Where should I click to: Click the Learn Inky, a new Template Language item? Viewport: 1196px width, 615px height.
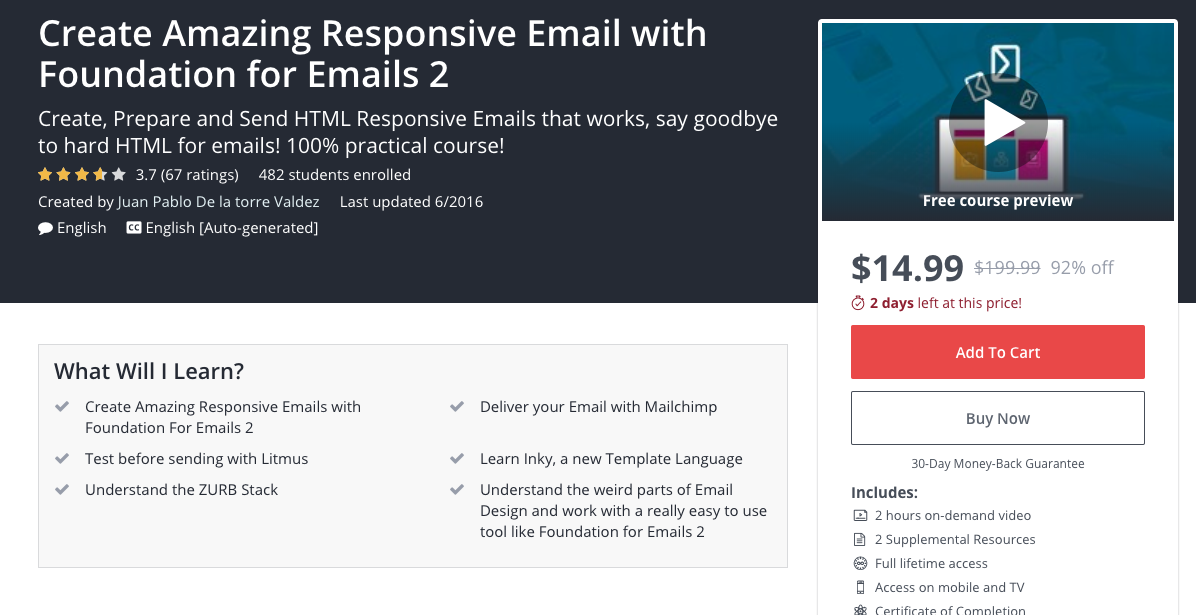pyautogui.click(x=611, y=459)
